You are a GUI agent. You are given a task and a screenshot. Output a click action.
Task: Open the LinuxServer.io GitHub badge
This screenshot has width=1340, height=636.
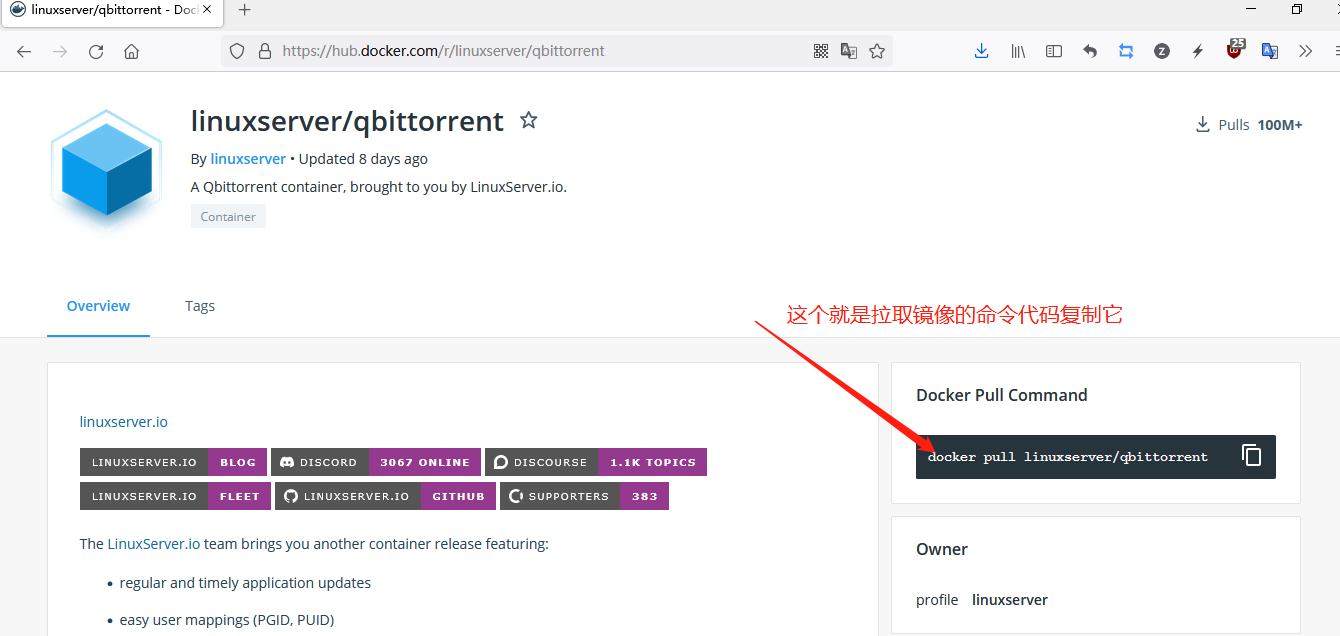[x=385, y=496]
